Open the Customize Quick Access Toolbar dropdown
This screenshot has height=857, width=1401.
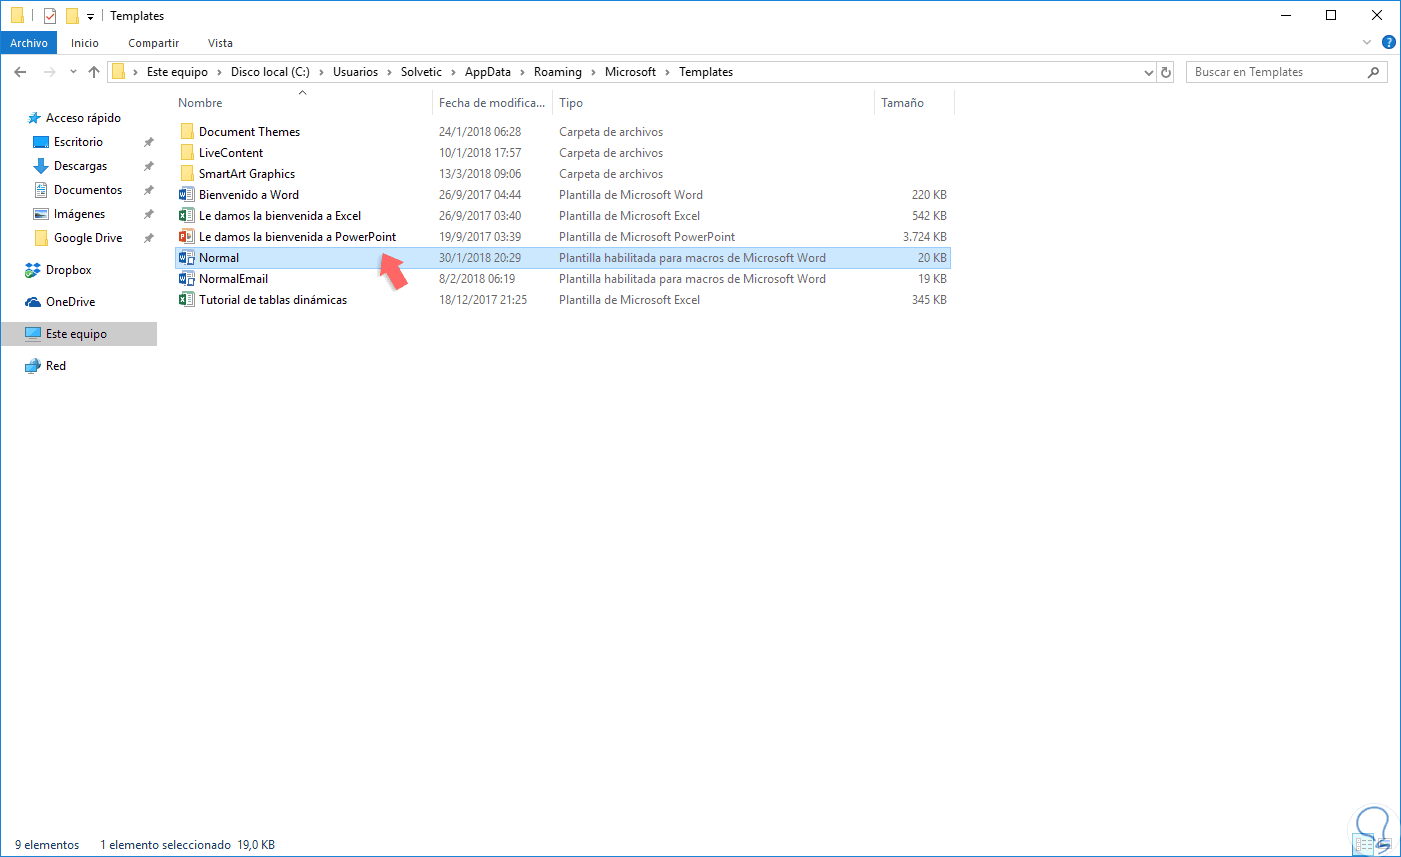pos(90,17)
